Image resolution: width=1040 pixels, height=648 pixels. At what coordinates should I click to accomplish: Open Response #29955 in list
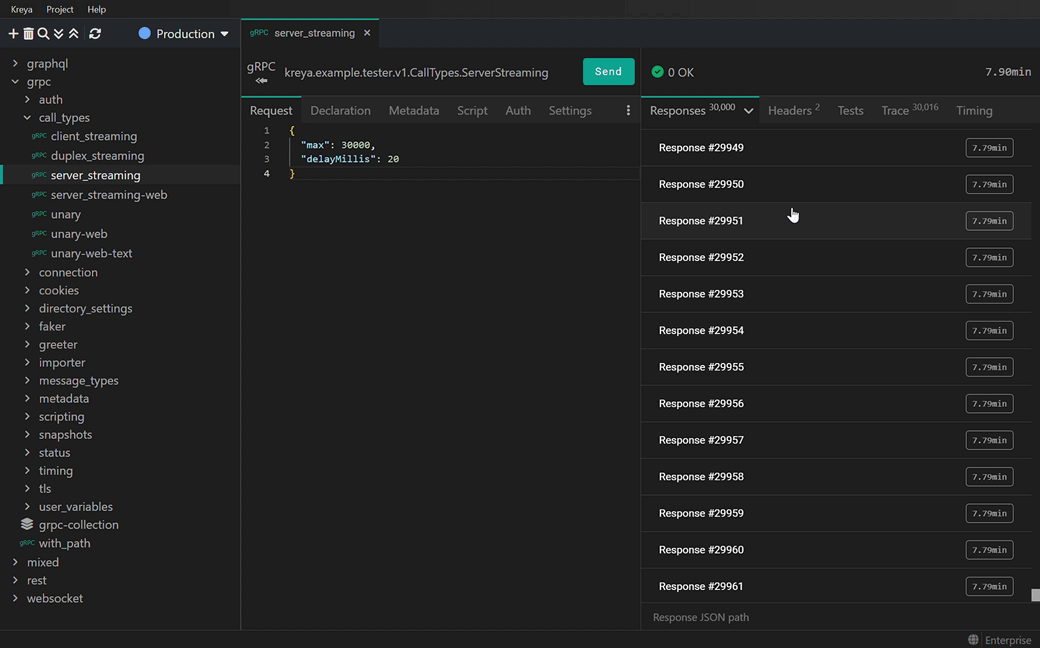coord(701,367)
